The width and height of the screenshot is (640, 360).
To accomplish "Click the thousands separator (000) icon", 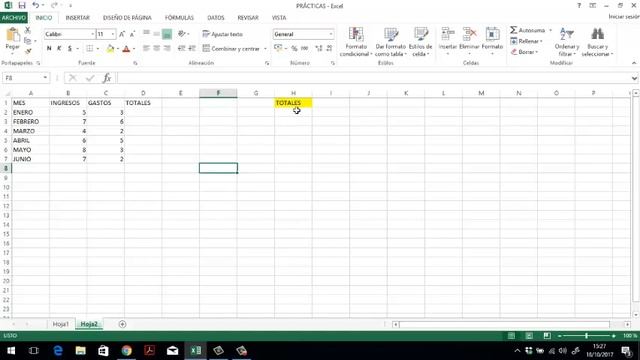I will 304,49.
